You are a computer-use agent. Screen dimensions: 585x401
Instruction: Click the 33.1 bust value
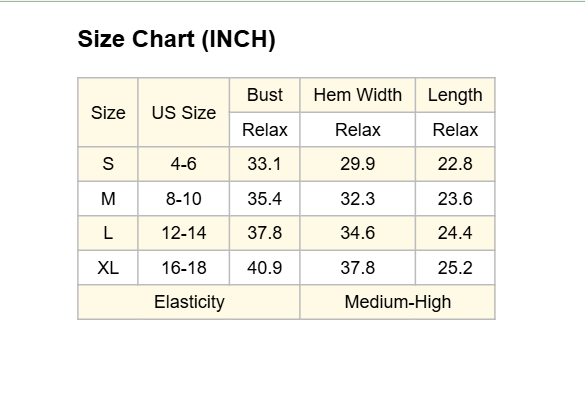[265, 164]
